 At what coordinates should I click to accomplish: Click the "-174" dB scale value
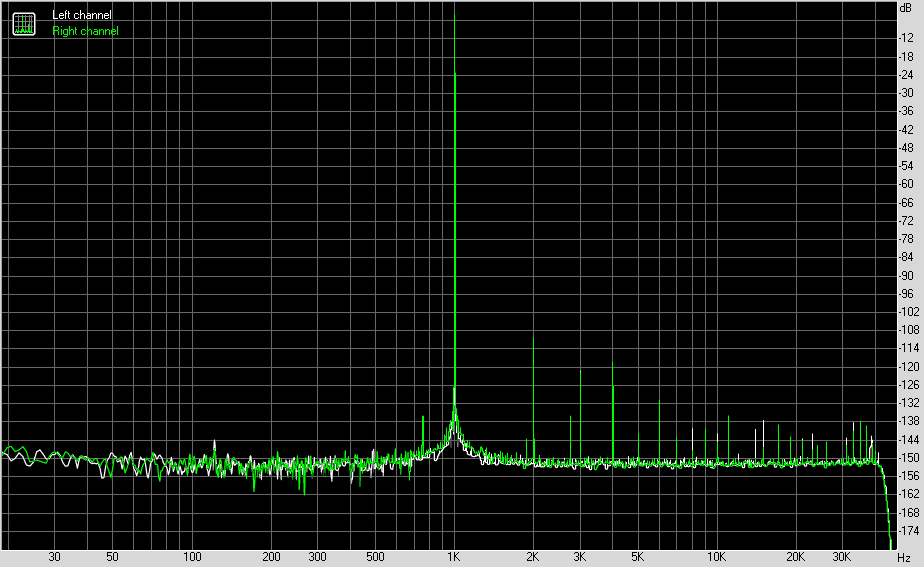point(909,531)
